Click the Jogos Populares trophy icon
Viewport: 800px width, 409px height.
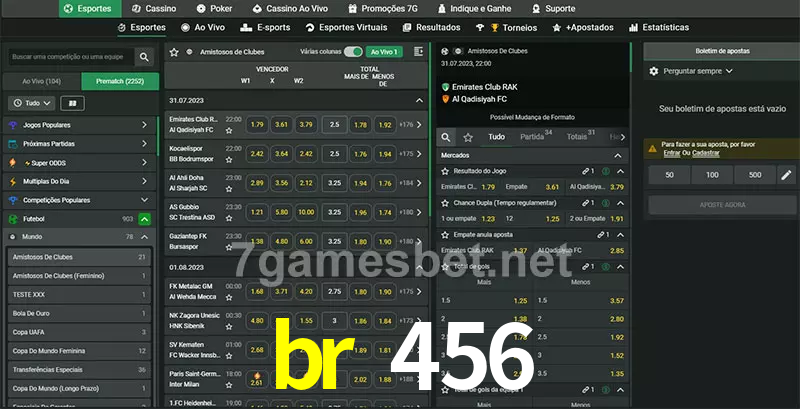(x=13, y=125)
